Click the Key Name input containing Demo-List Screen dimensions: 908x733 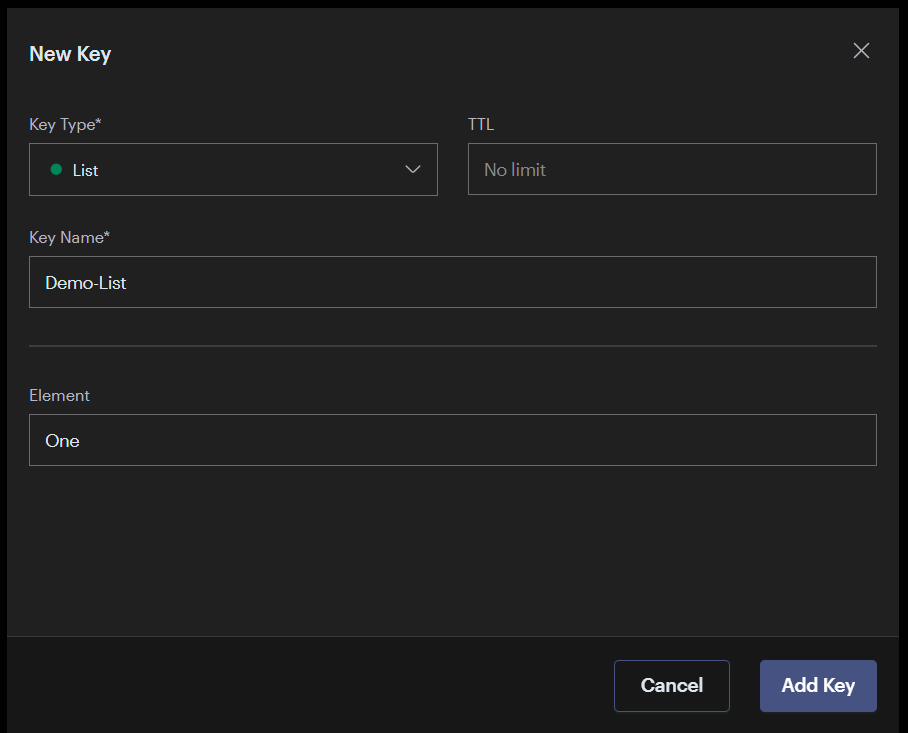(452, 282)
